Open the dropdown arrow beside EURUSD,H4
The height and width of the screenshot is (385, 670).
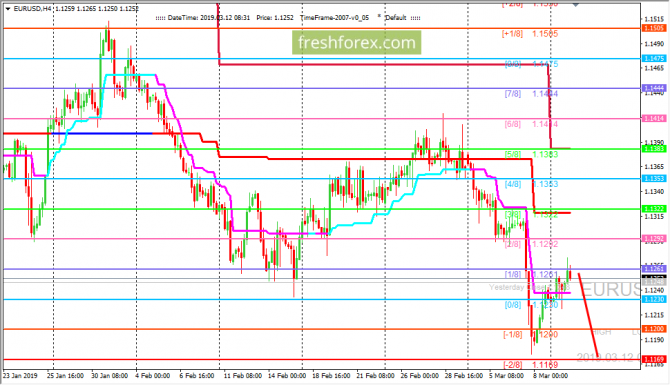coord(8,9)
